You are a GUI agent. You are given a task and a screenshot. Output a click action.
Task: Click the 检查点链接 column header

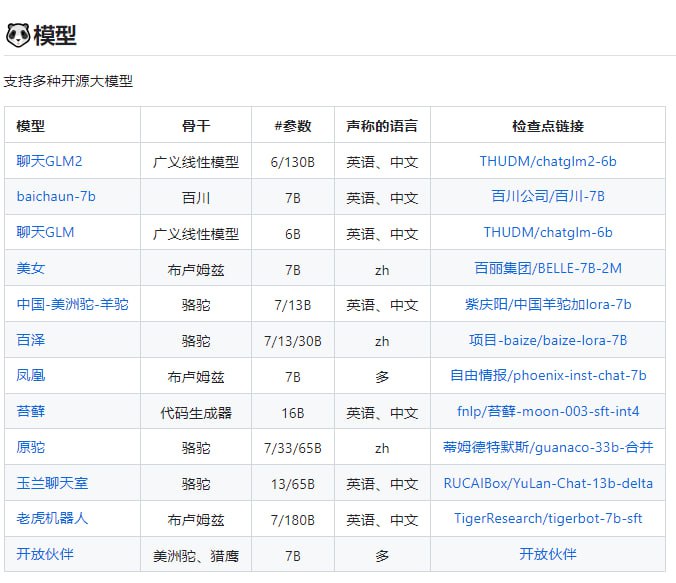coord(548,126)
